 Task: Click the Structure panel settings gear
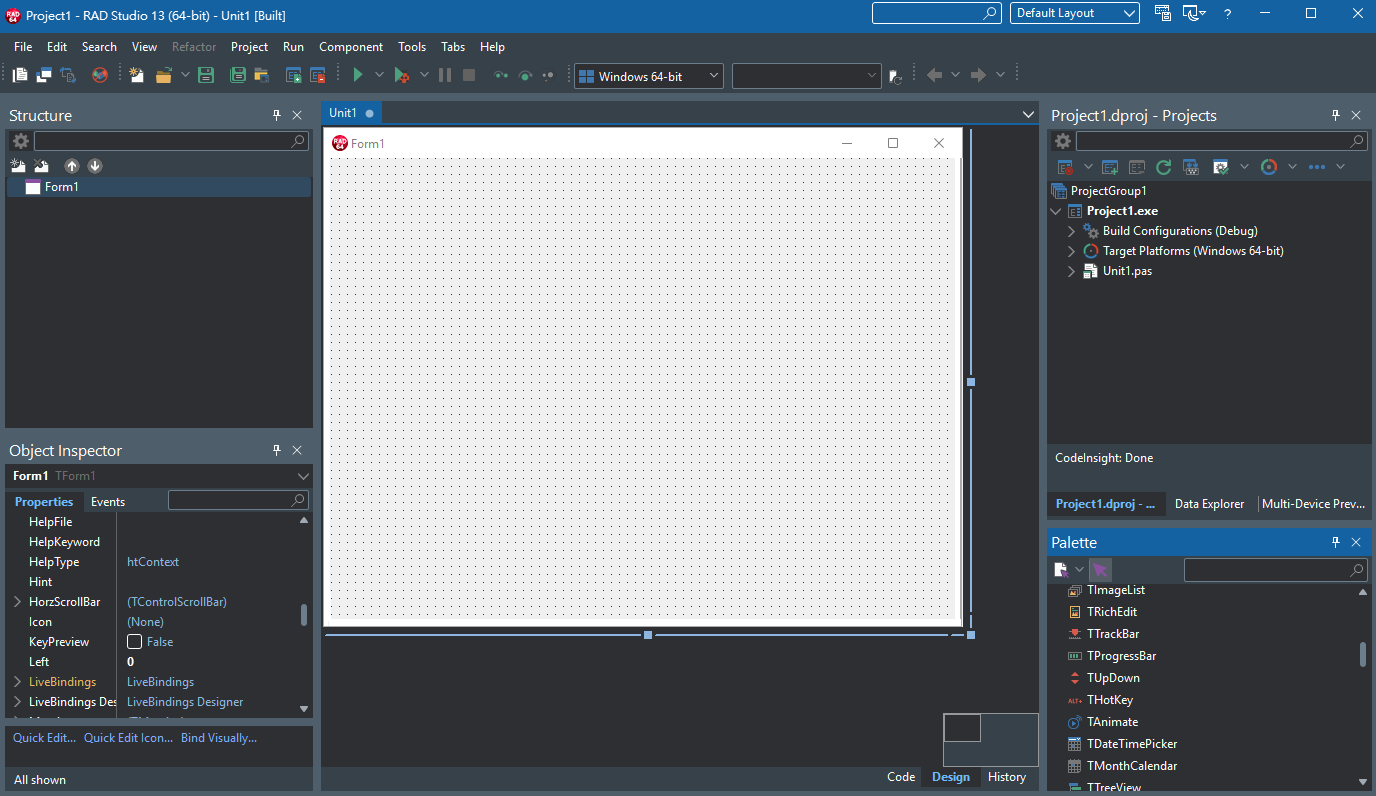20,141
